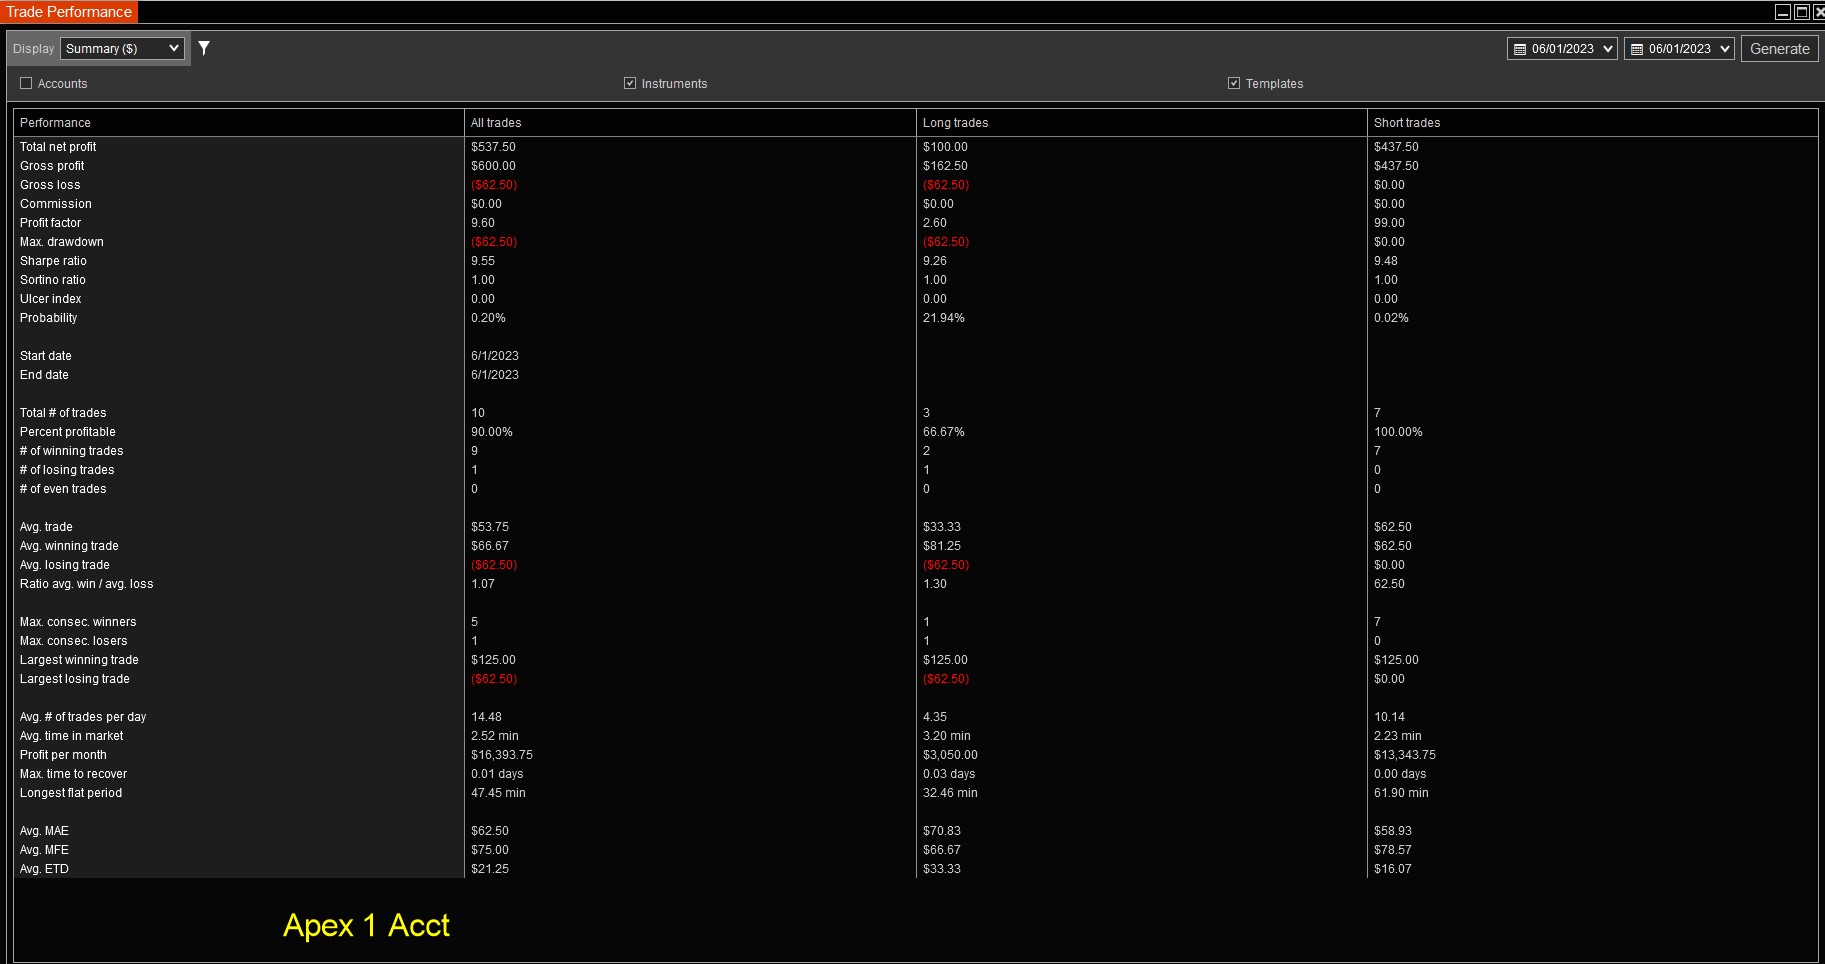
Task: Select the Avg. ETD row label
Action: (44, 869)
